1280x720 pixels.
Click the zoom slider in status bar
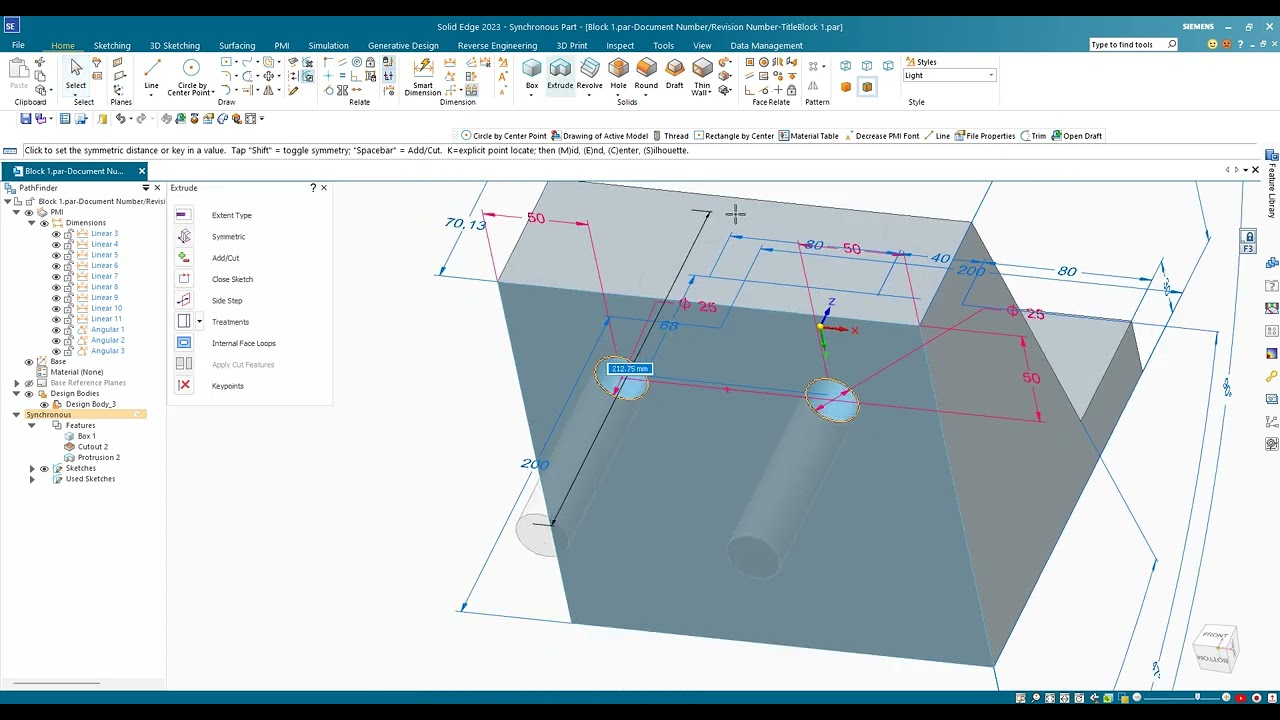pos(1198,697)
